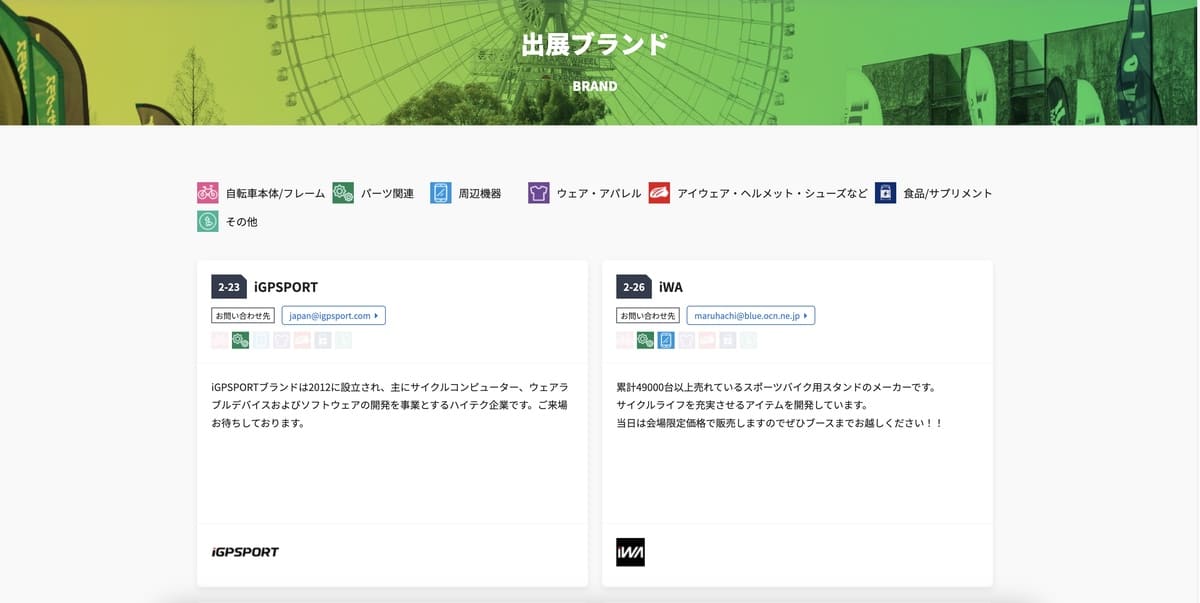Click iWA card's faded eyewear icon
1200x603 pixels.
point(707,340)
